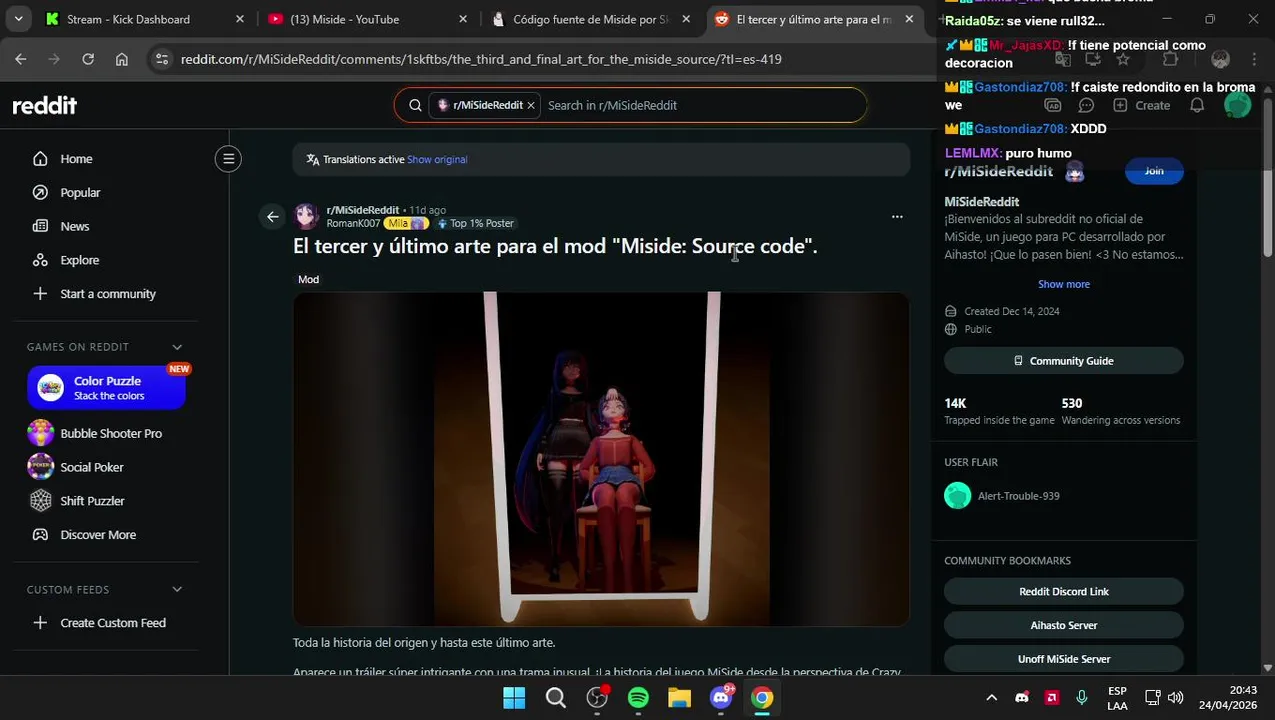Open the Miside Source code artwork image
The image size is (1275, 720).
click(601, 458)
